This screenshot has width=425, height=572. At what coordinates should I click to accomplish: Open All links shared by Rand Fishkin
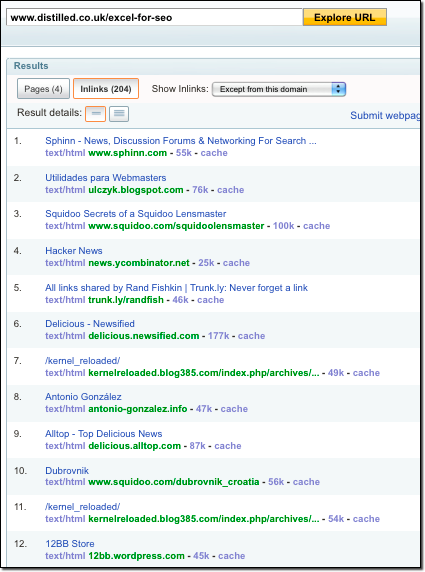coord(176,288)
